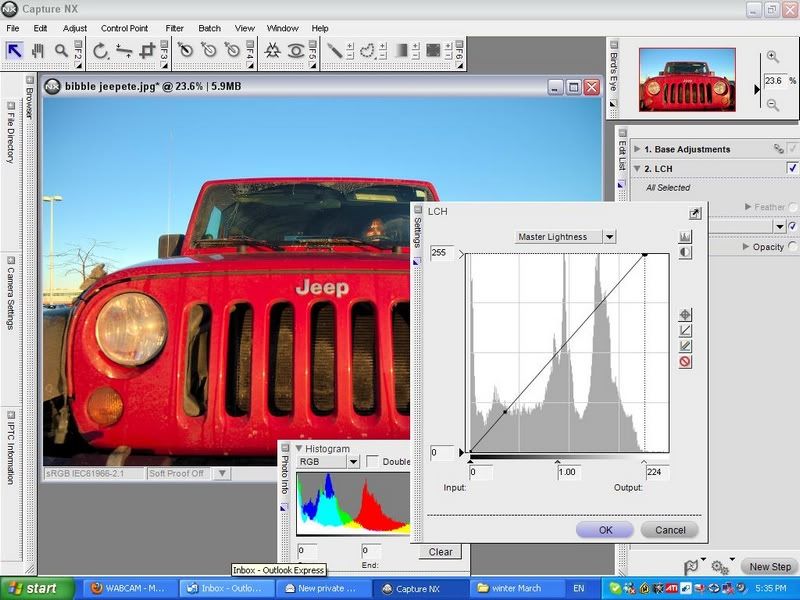Select the Hand pan tool

[x=38, y=50]
